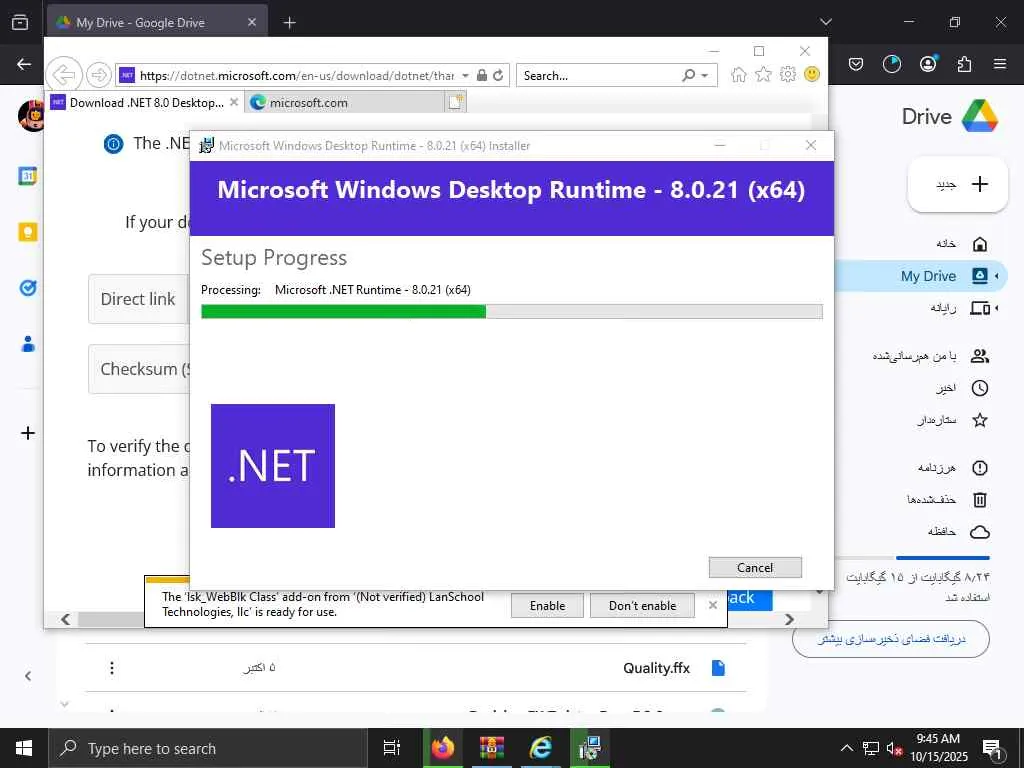Image resolution: width=1024 pixels, height=768 pixels.
Task: Click the IE Search box
Action: click(598, 76)
